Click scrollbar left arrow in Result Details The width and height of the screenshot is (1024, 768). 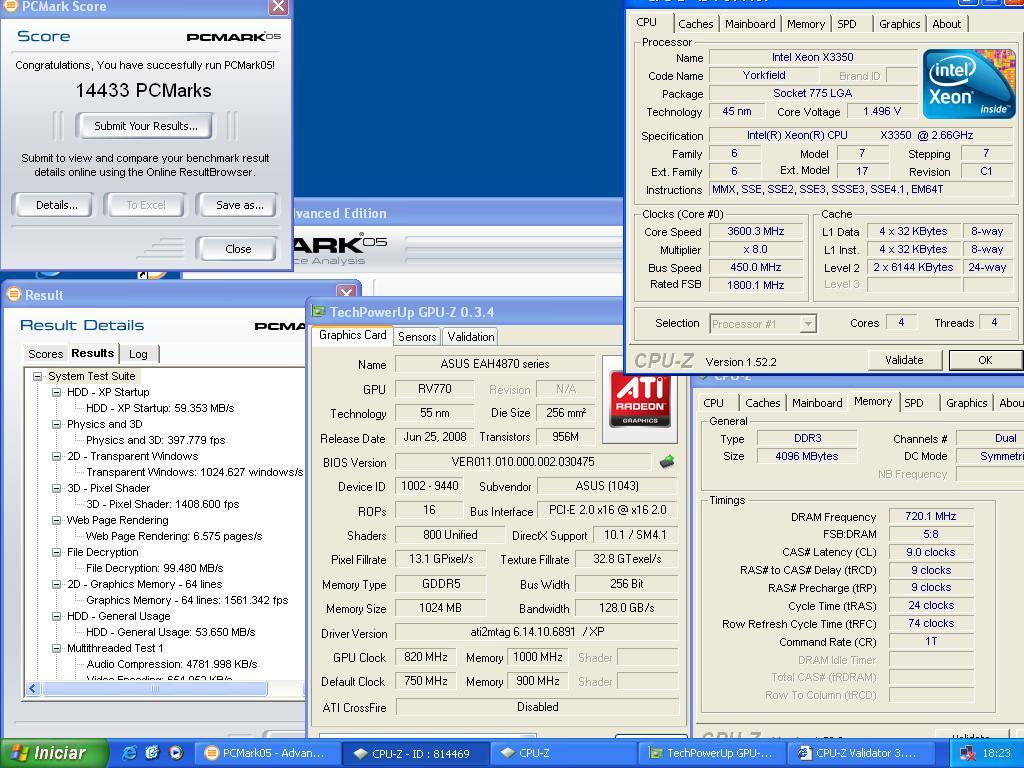(x=33, y=688)
